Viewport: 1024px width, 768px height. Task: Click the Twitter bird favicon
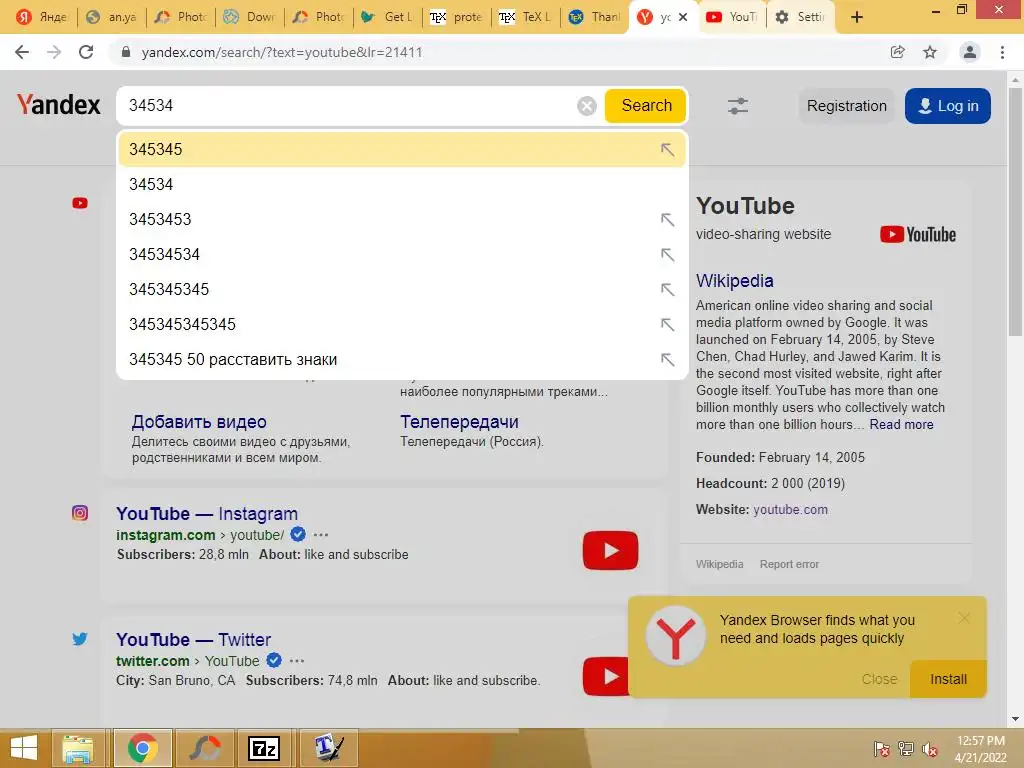click(x=80, y=639)
